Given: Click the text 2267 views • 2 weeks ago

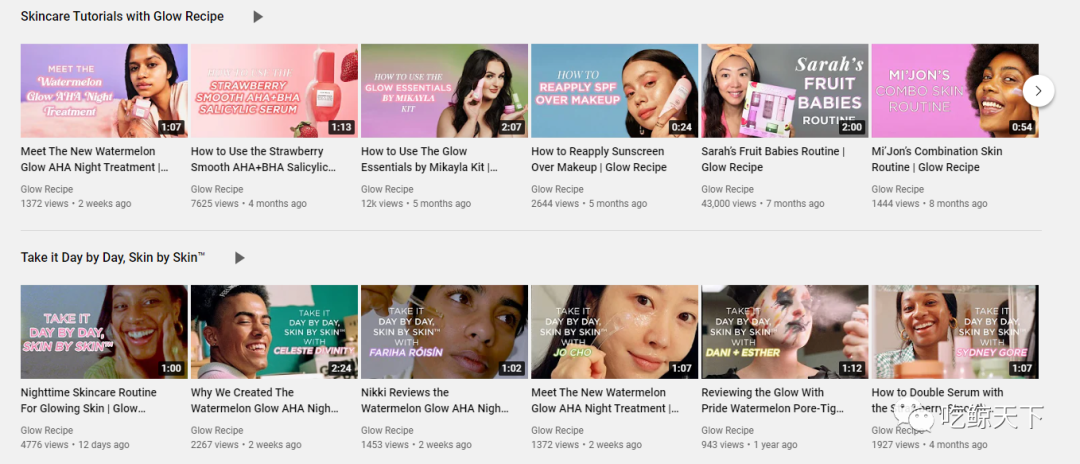Looking at the screenshot, I should click(246, 445).
